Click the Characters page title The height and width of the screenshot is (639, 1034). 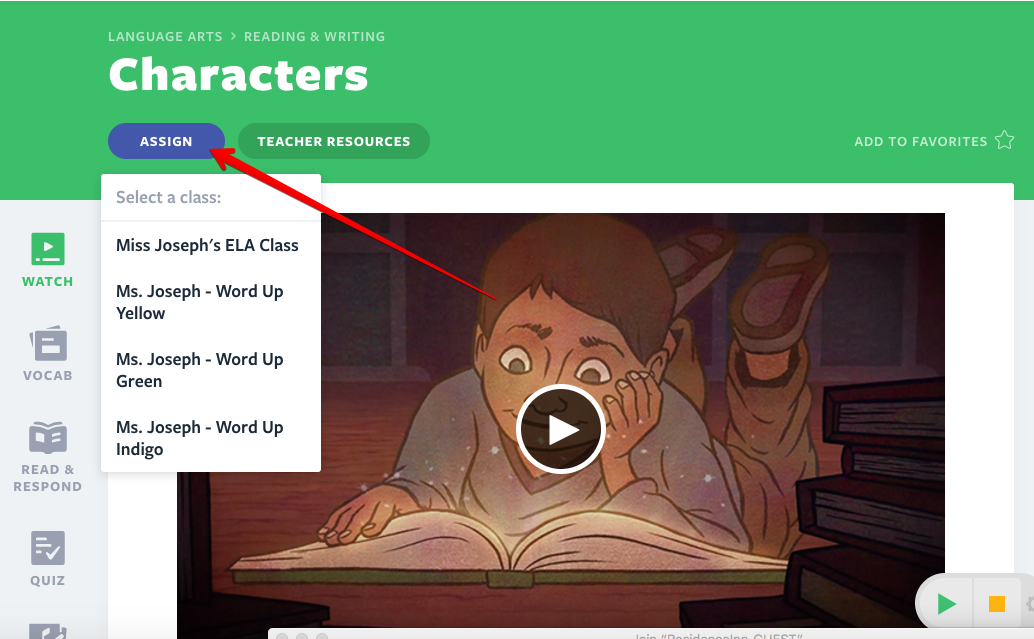238,75
